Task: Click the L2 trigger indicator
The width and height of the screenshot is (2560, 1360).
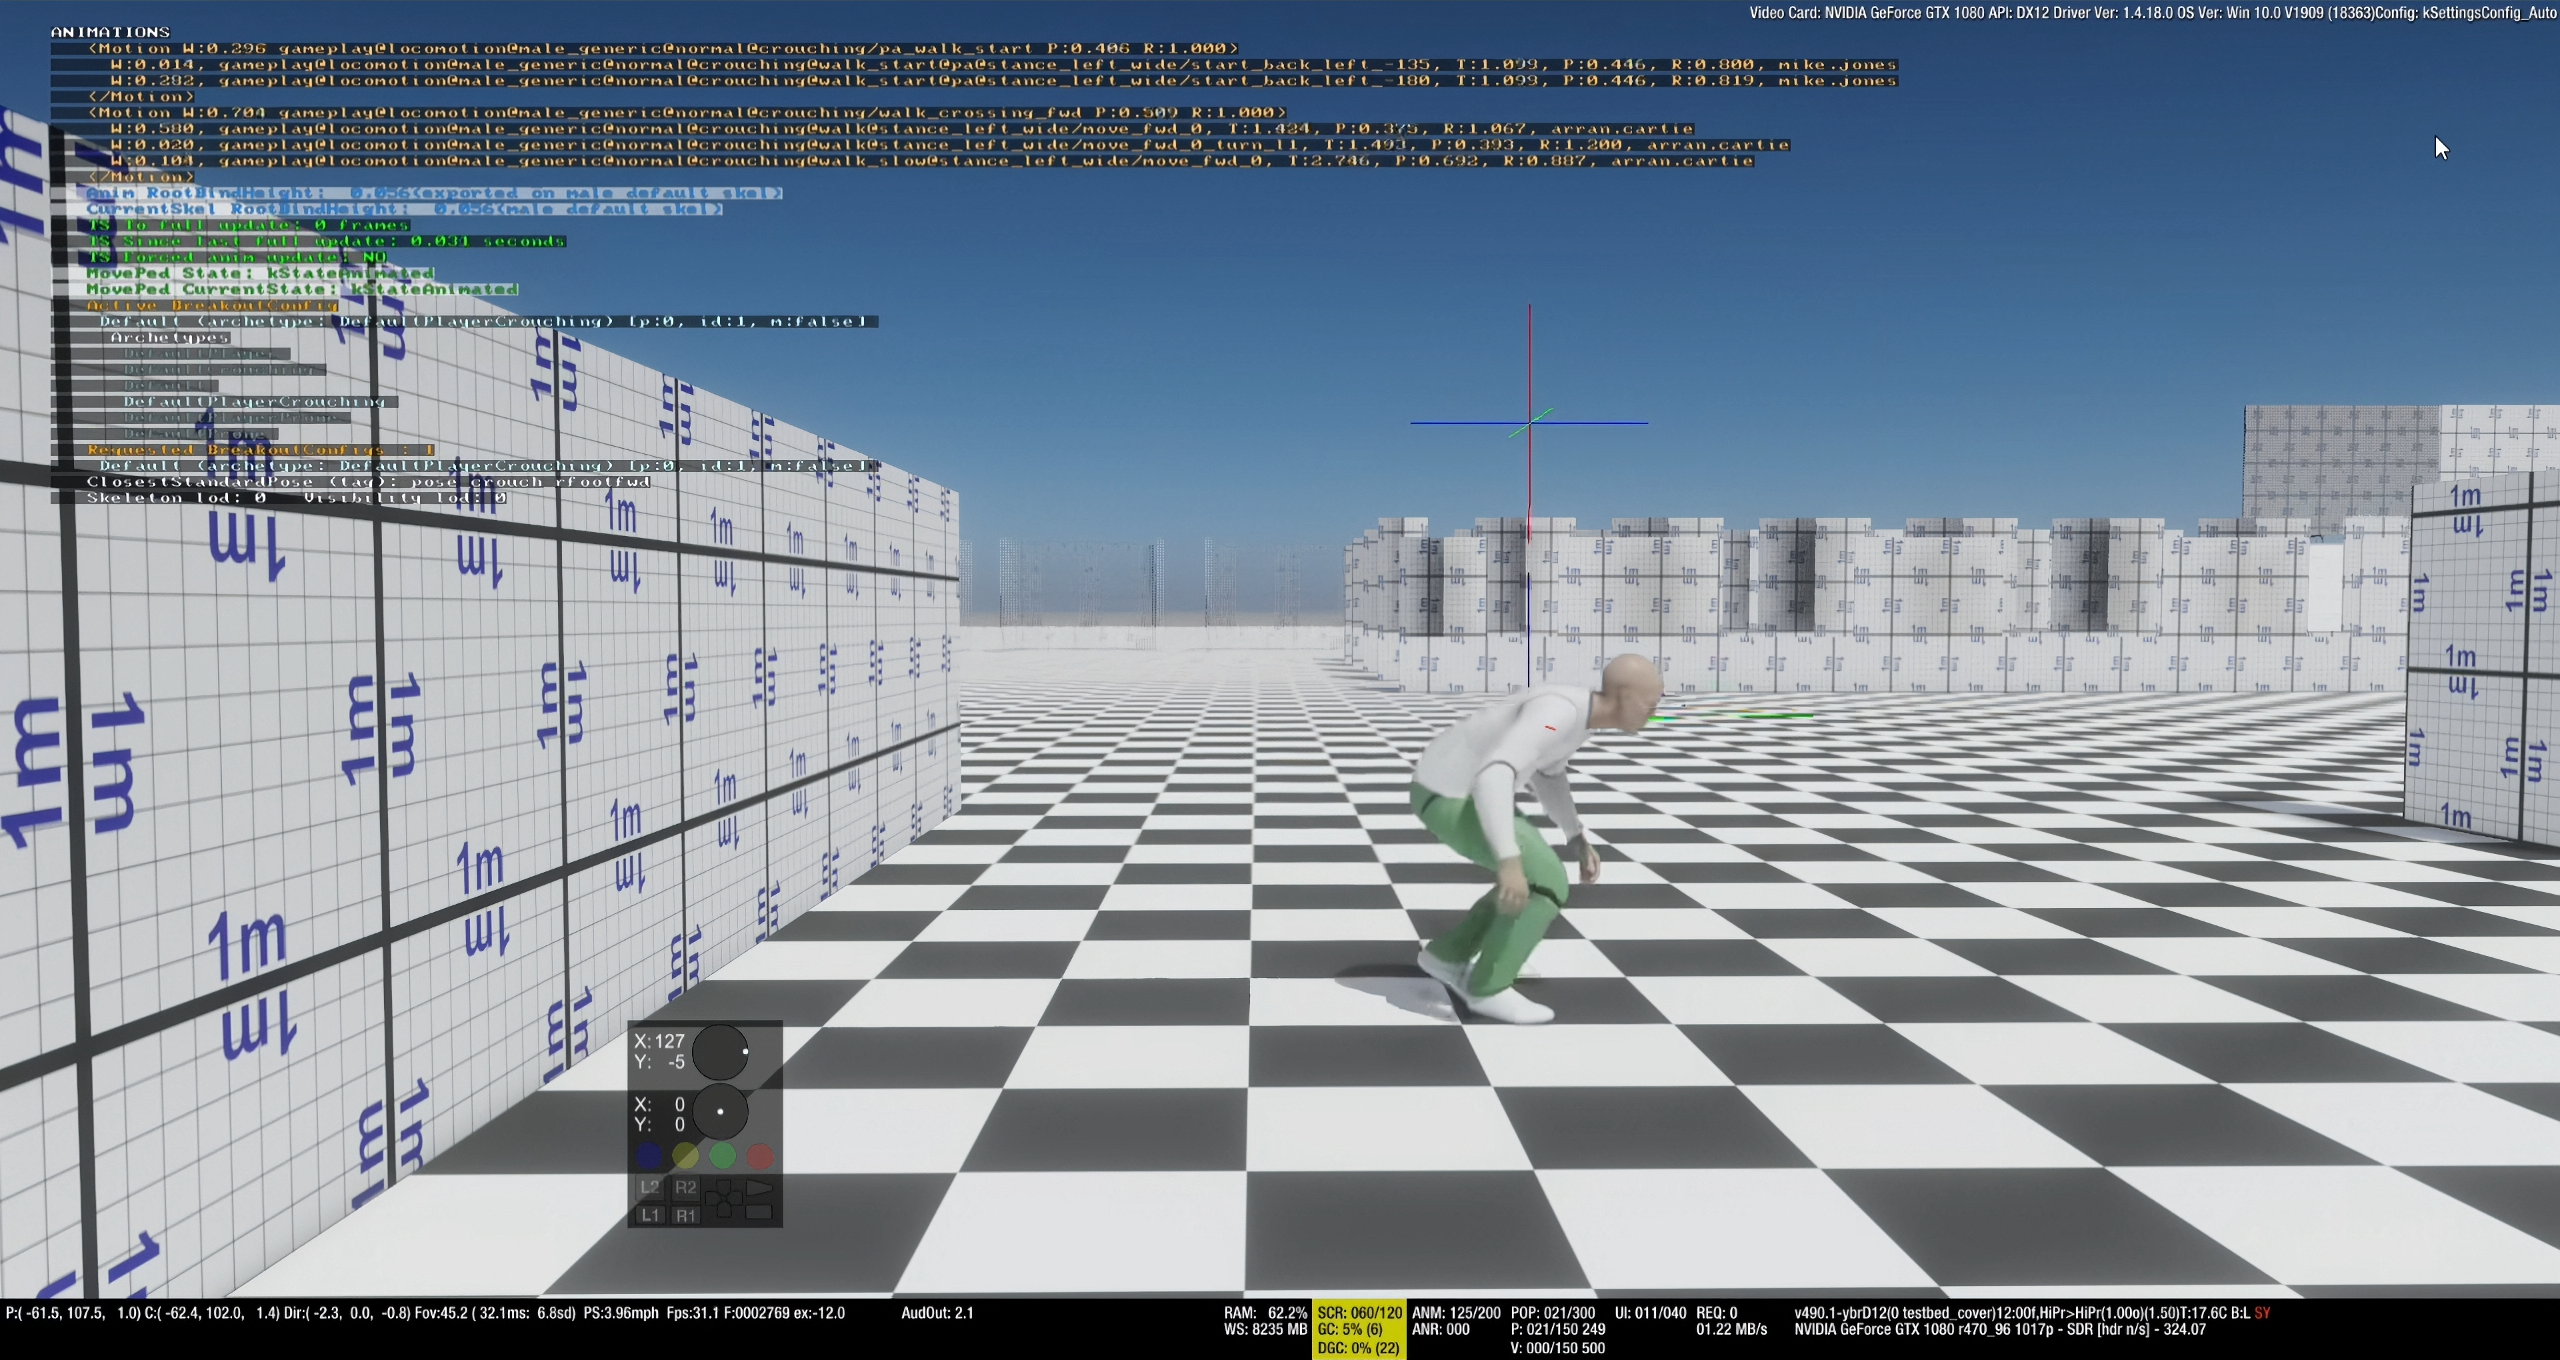Action: coord(650,1187)
